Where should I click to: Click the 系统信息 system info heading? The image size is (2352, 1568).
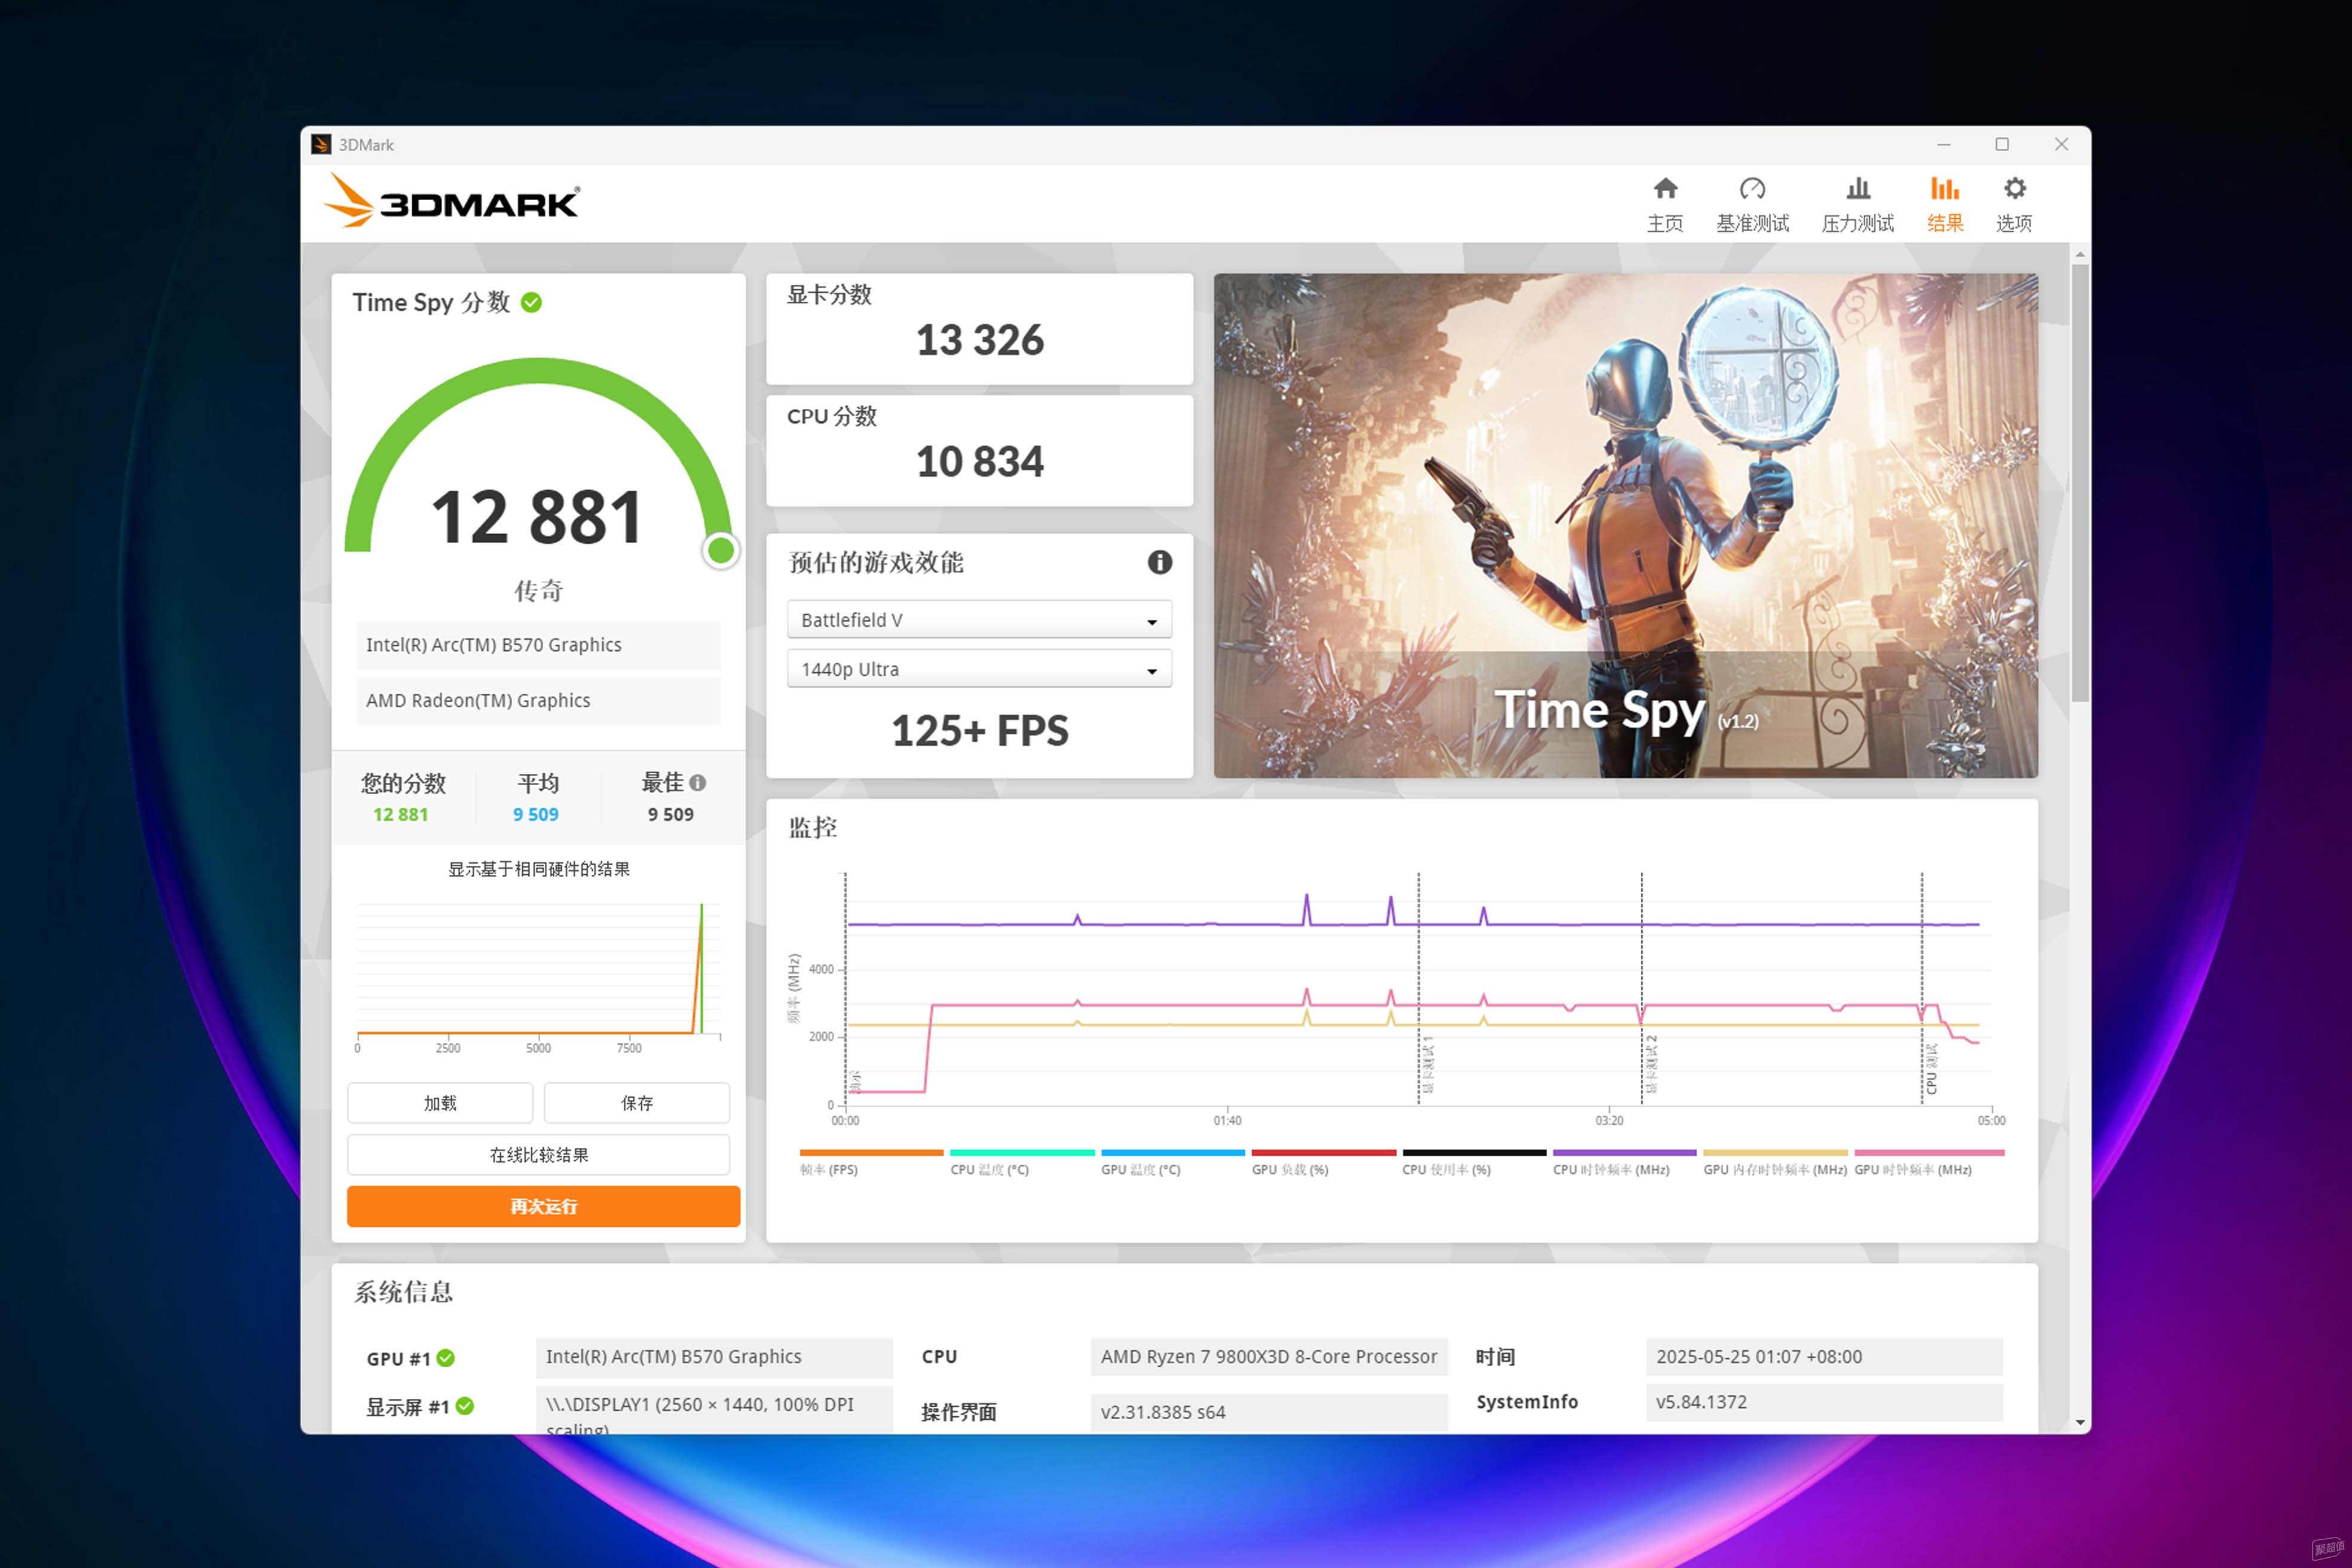coord(403,1292)
